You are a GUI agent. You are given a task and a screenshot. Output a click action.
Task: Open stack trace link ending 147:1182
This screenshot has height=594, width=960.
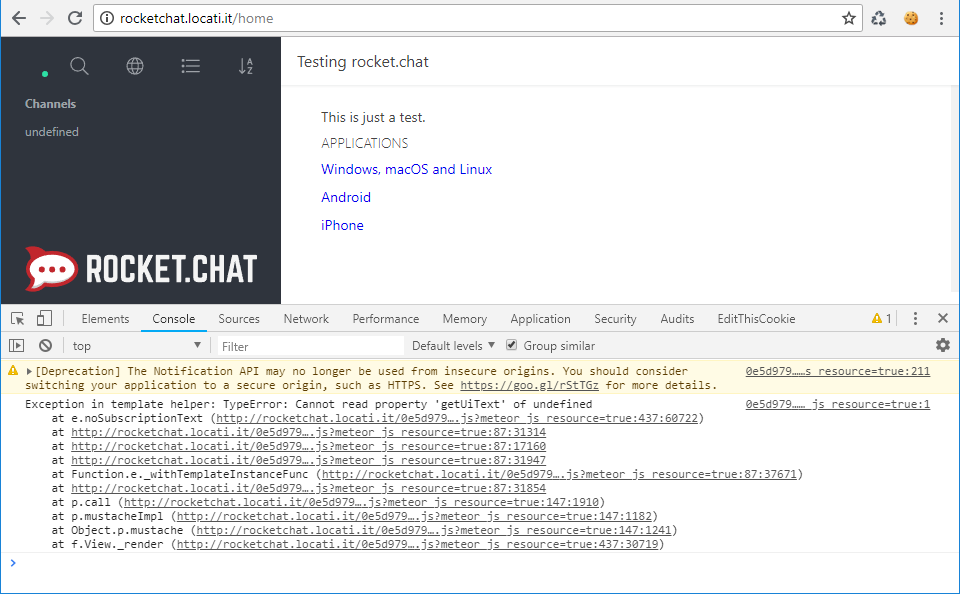coord(414,517)
